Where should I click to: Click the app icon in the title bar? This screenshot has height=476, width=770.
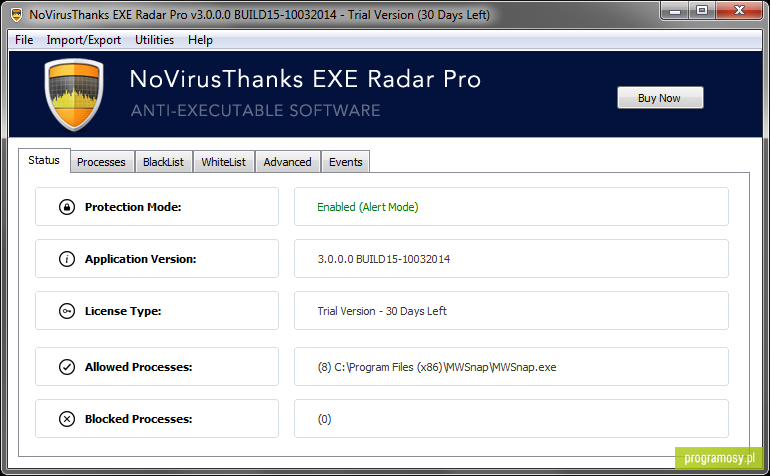coord(17,15)
